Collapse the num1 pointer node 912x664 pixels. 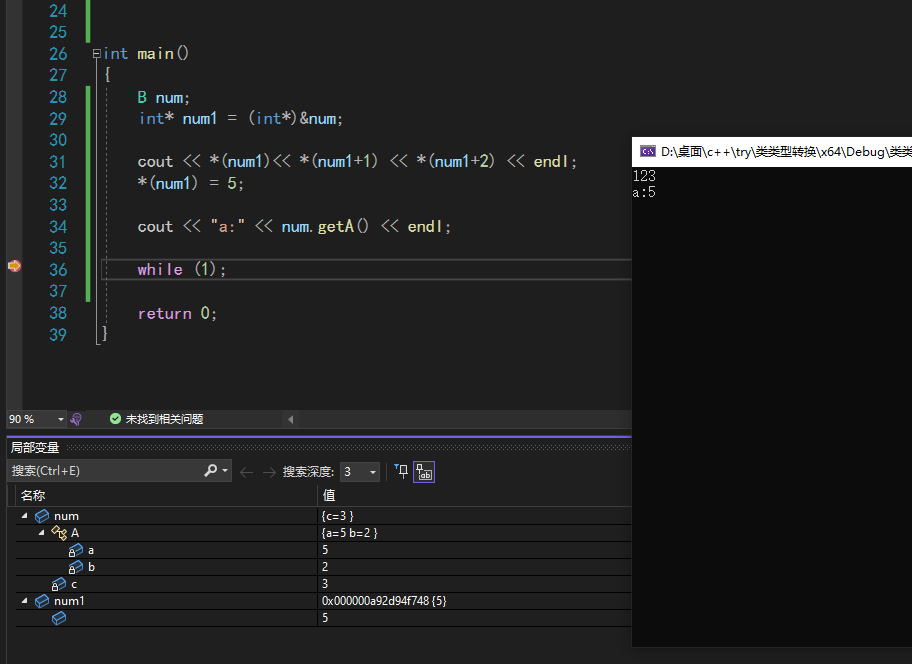[25, 601]
